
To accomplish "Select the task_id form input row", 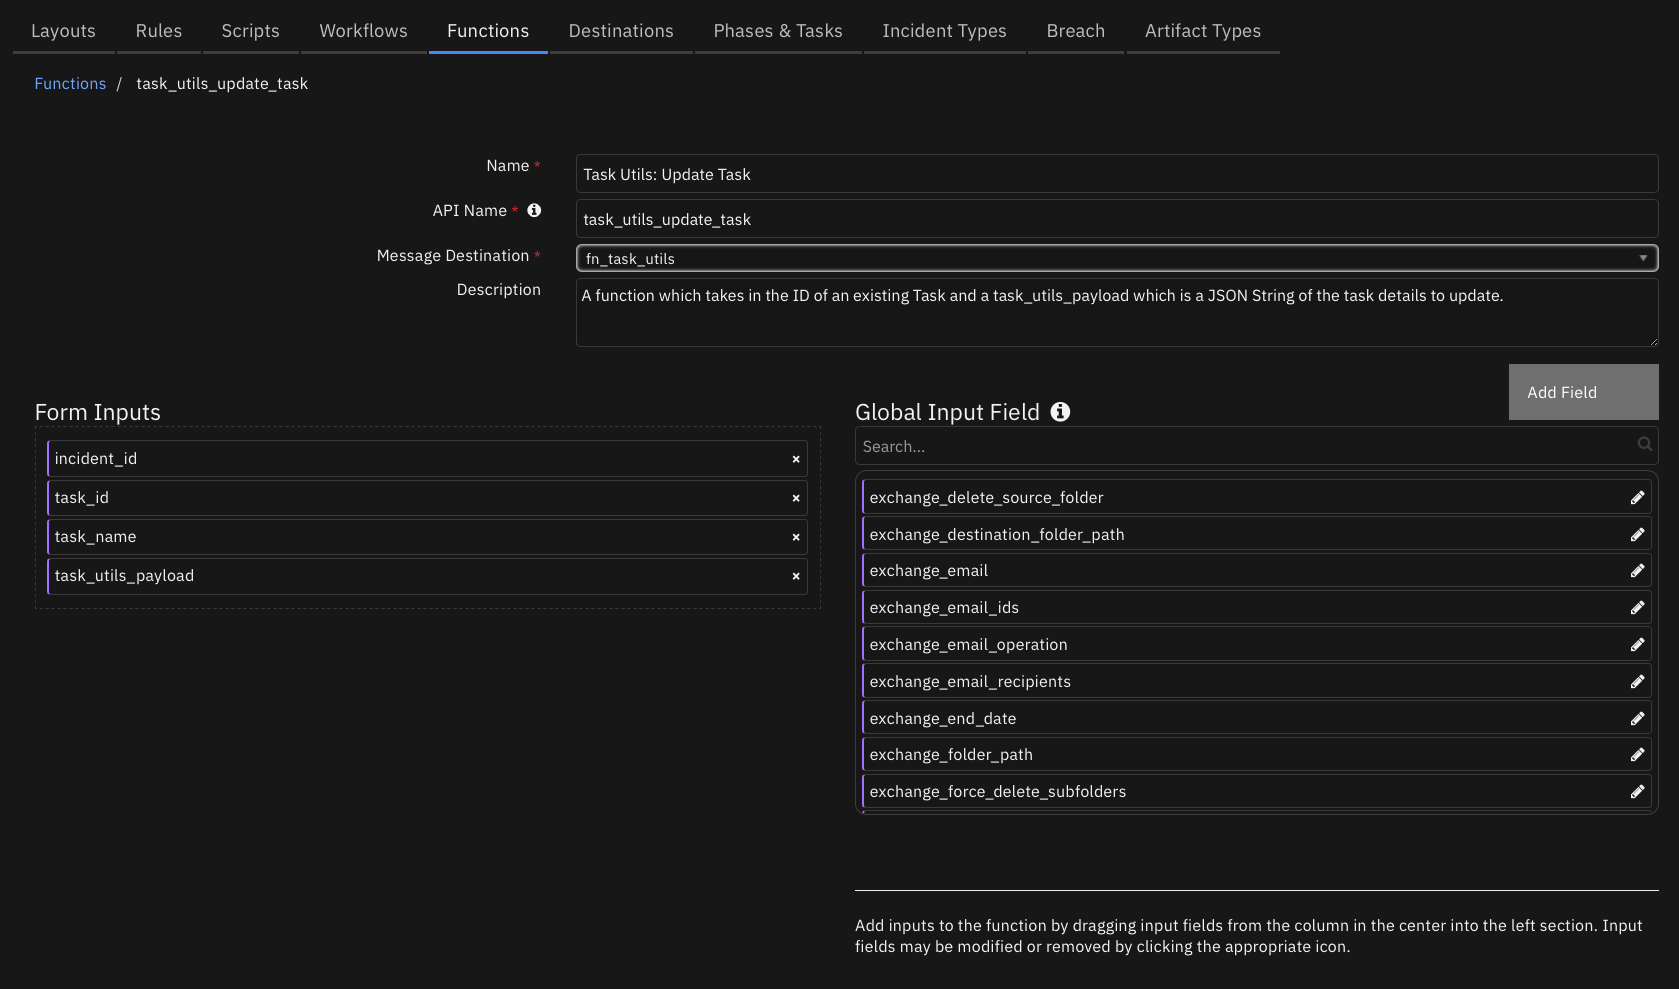I will (427, 498).
